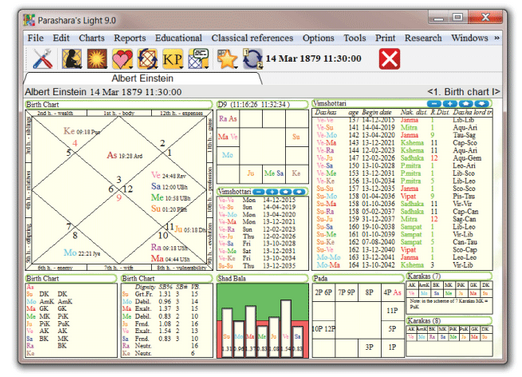
Task: Click the plus button in large Vimshottari panel
Action: point(450,104)
